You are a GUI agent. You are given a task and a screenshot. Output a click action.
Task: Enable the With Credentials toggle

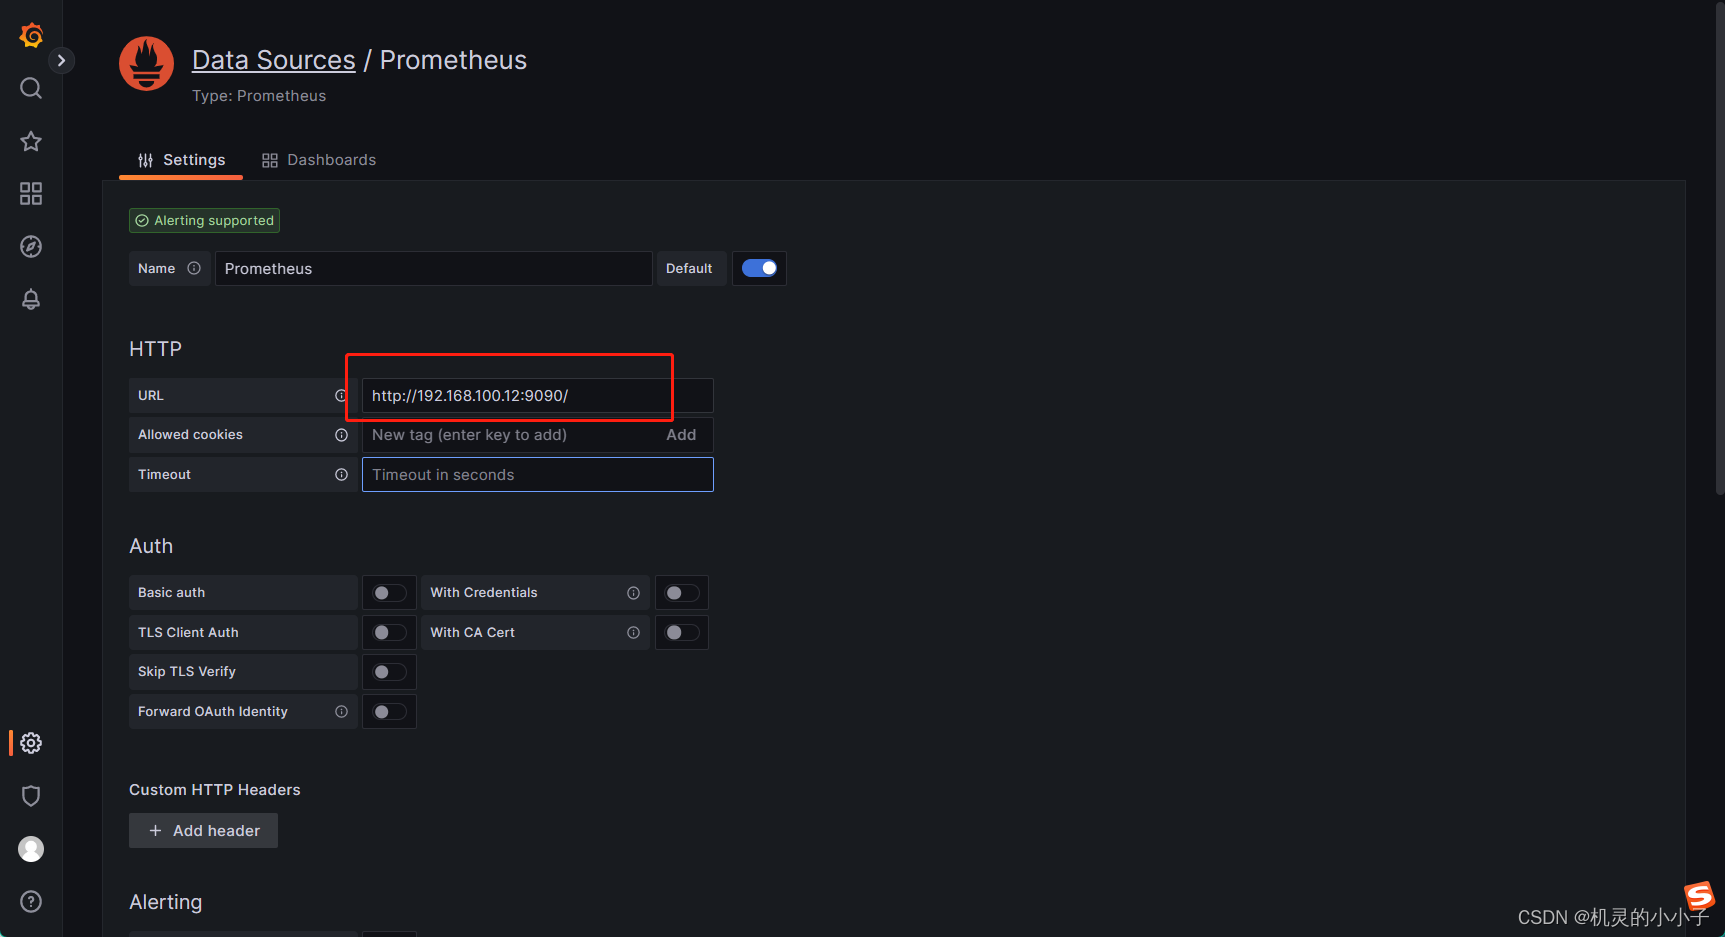click(x=682, y=593)
